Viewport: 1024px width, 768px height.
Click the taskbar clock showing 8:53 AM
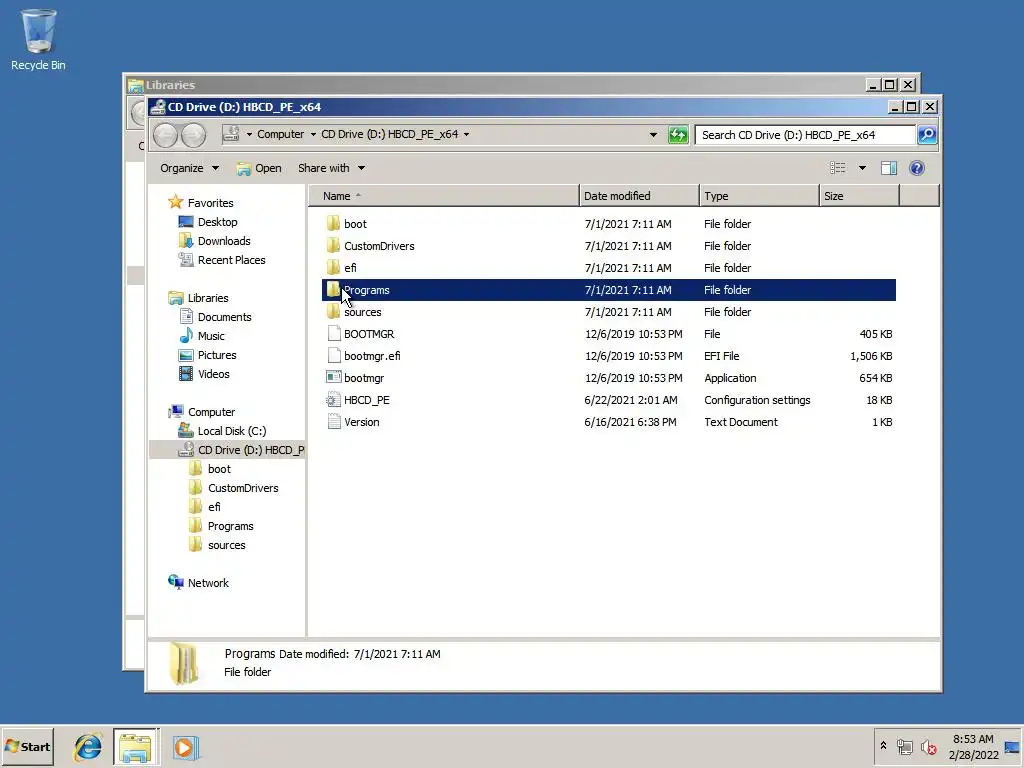[x=973, y=746]
